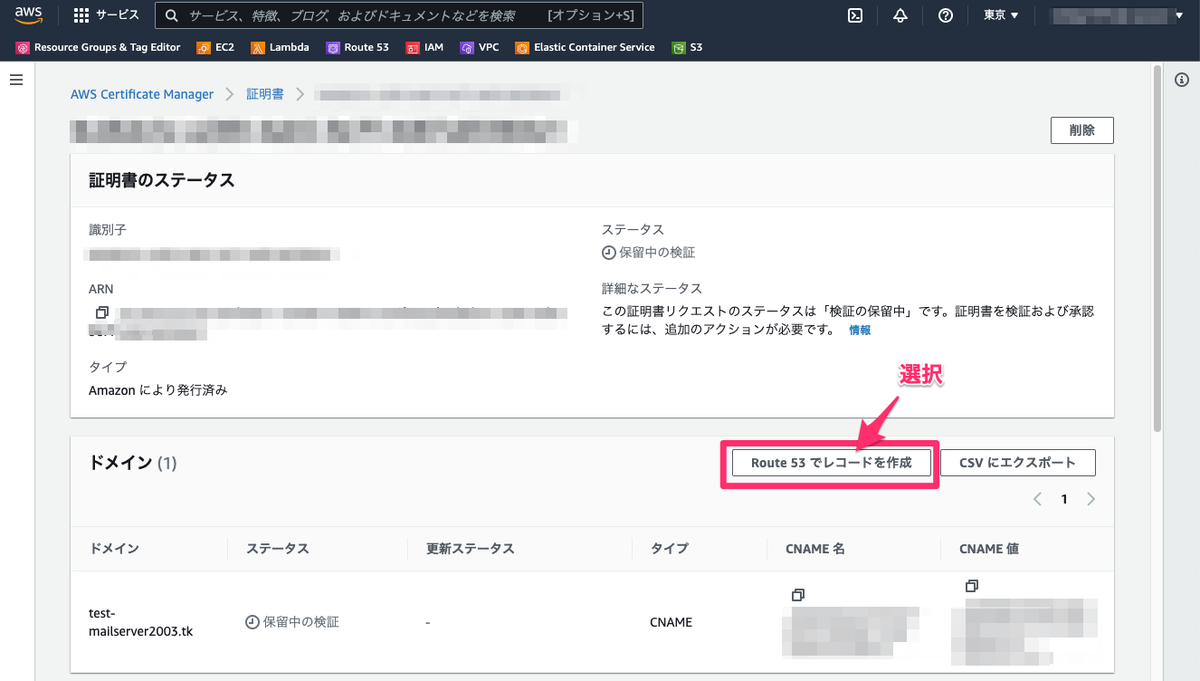Select page 1 in pagination
1200x681 pixels.
pyautogui.click(x=1065, y=499)
